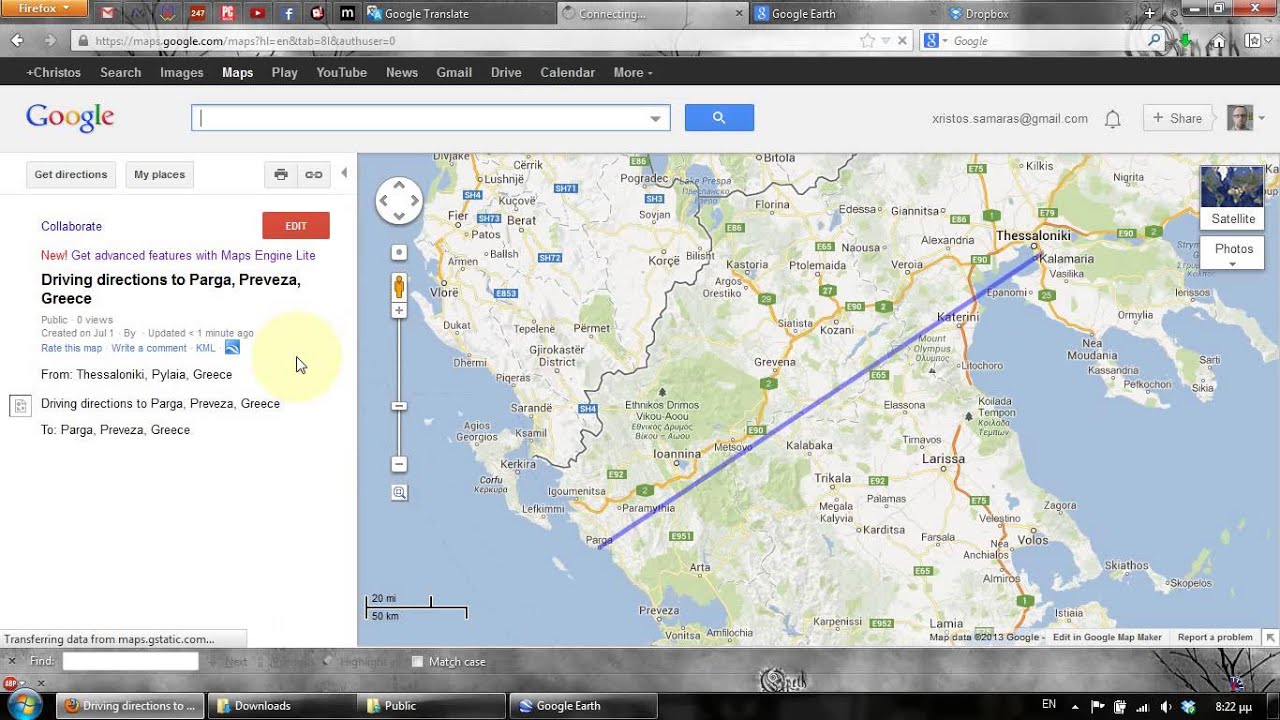Collapse the left side panel arrow
The height and width of the screenshot is (720, 1280).
[x=344, y=173]
